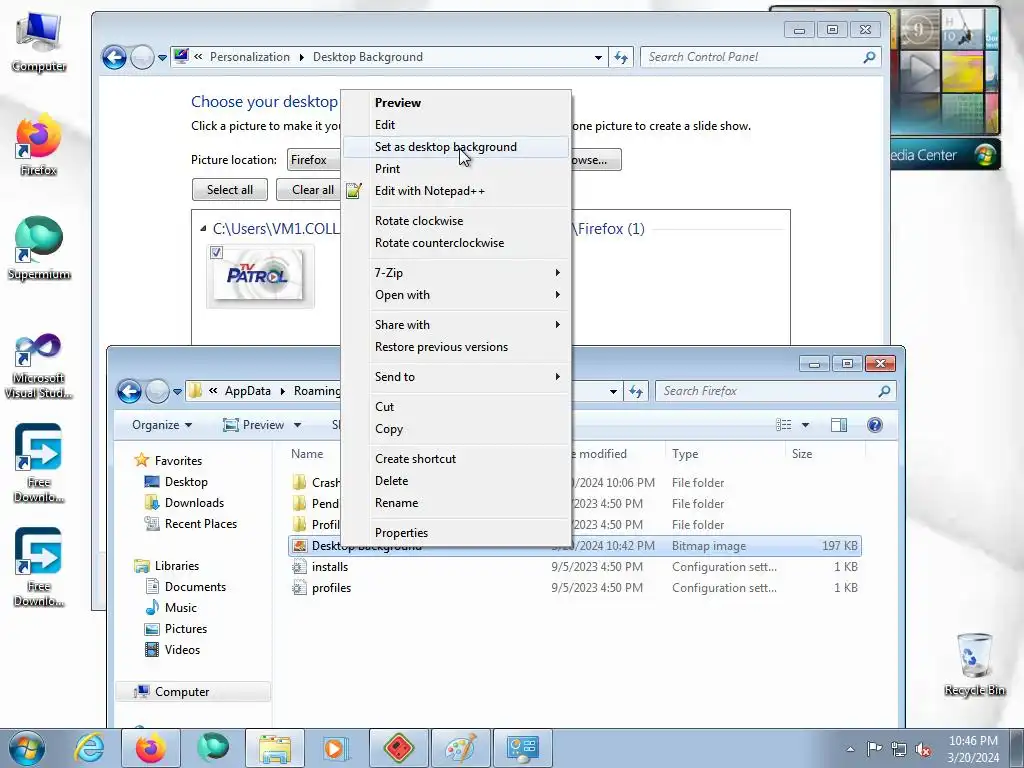Choose Edit with Notepad++ from the context menu
The image size is (1024, 768).
pos(455,191)
